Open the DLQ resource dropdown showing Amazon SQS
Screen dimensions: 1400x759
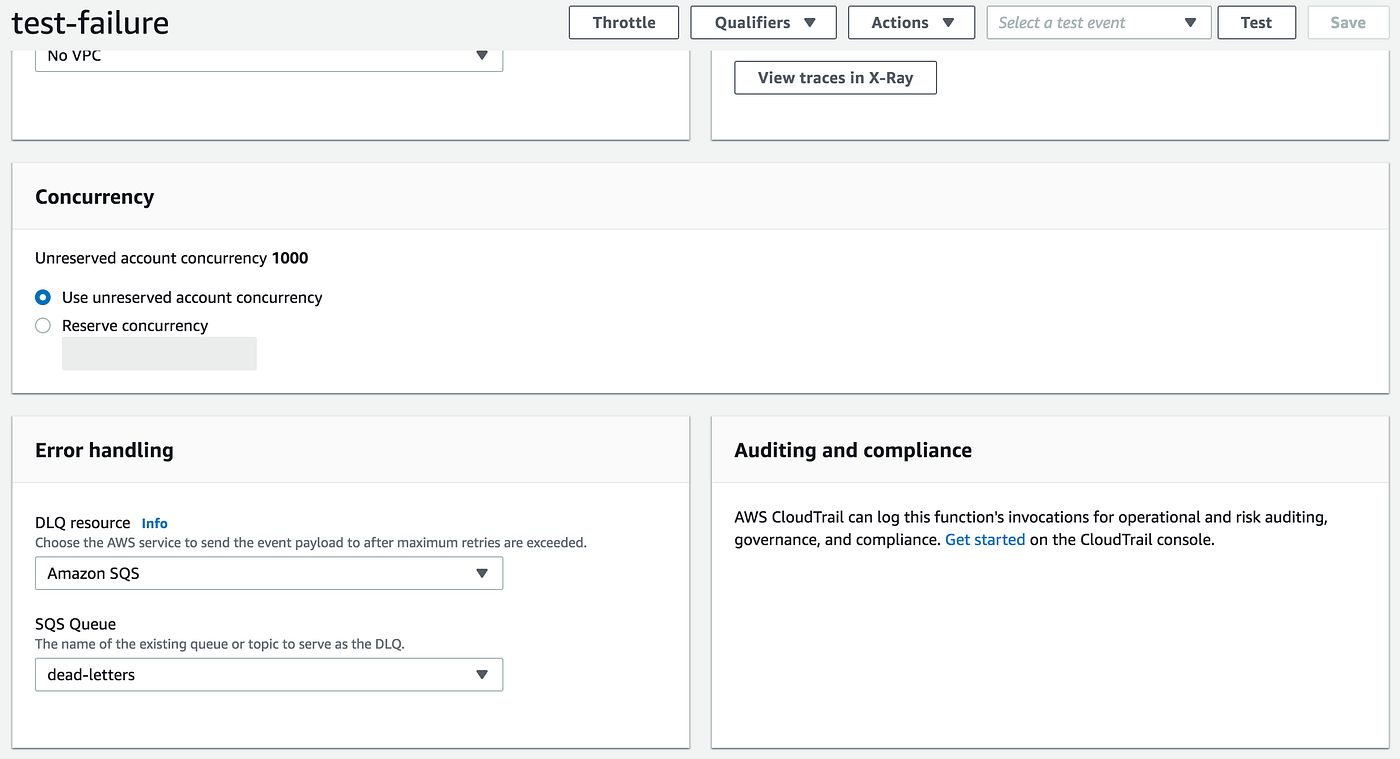click(x=268, y=573)
